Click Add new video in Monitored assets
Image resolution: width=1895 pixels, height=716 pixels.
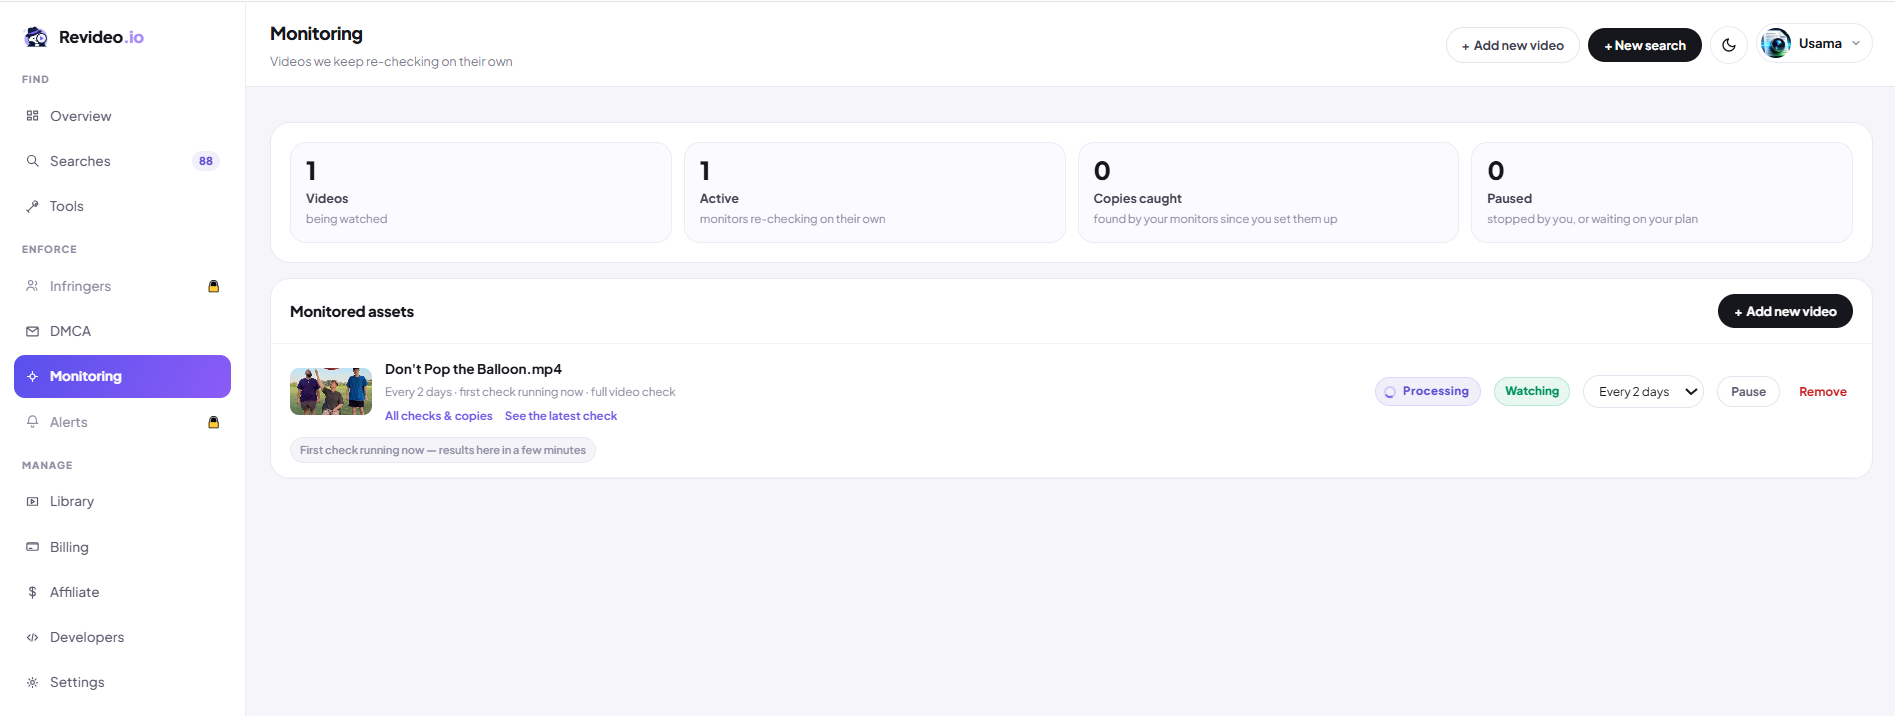click(x=1785, y=311)
